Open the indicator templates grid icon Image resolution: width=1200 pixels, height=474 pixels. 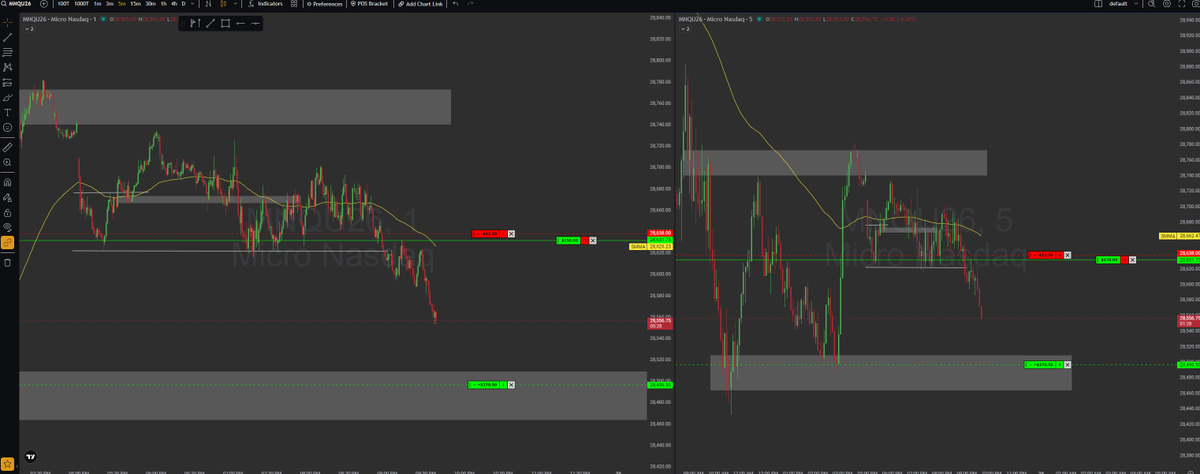coord(294,4)
